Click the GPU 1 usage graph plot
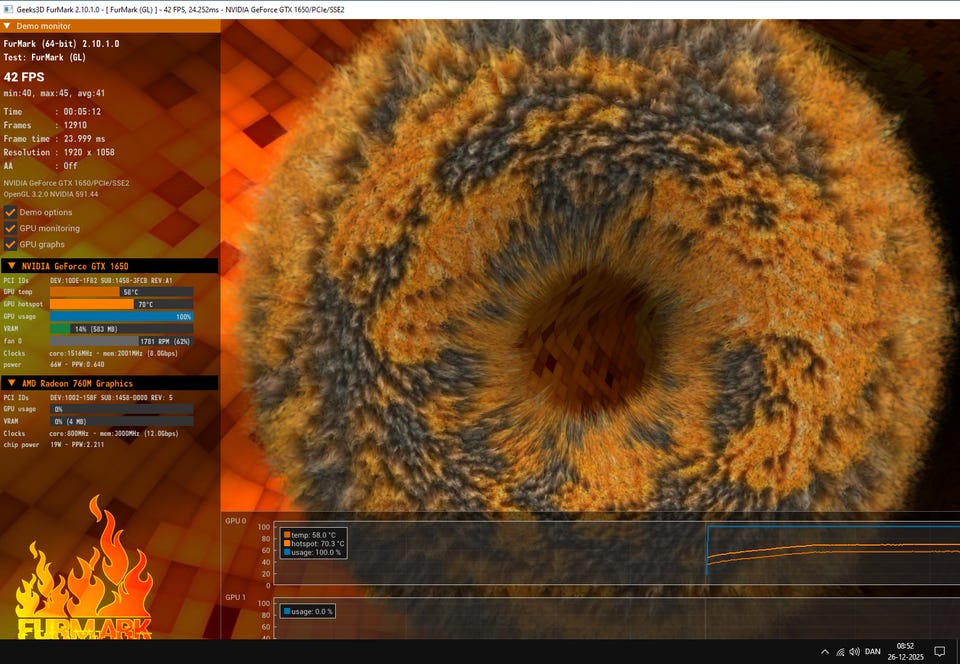Image resolution: width=960 pixels, height=664 pixels. tap(617, 619)
